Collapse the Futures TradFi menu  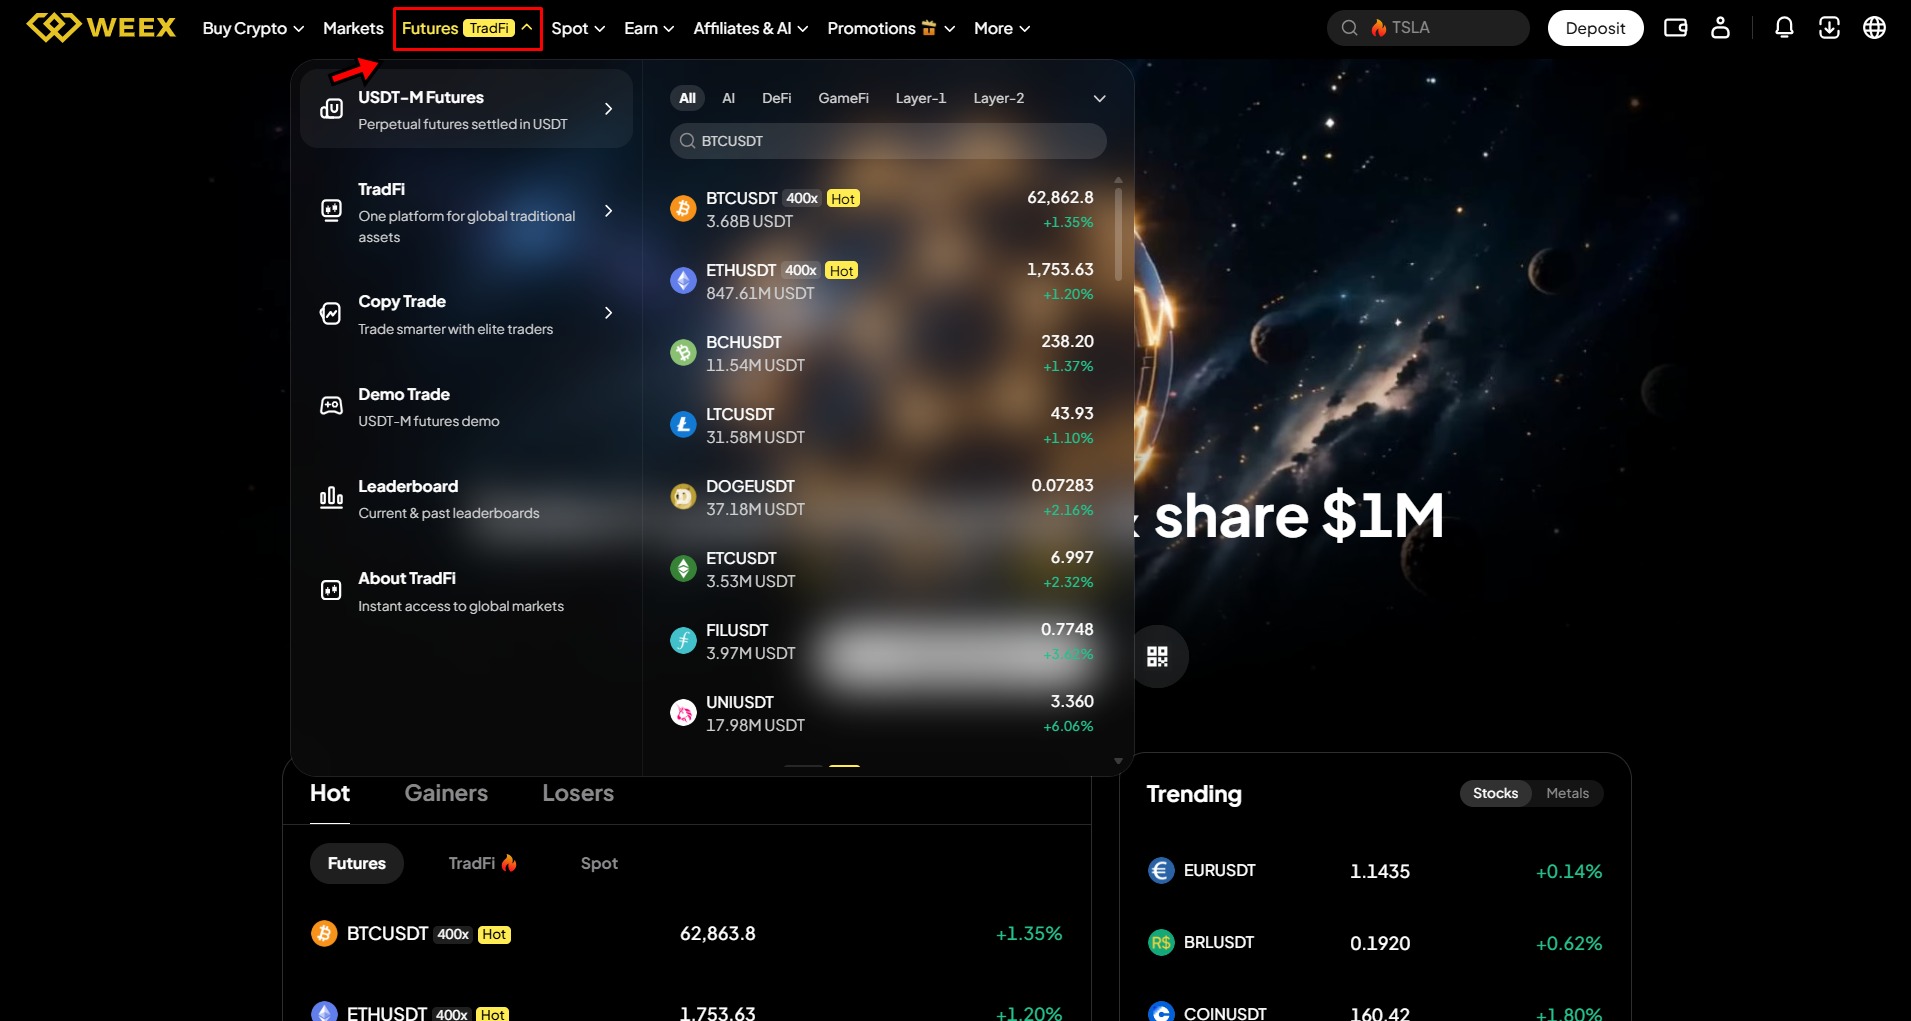[468, 28]
